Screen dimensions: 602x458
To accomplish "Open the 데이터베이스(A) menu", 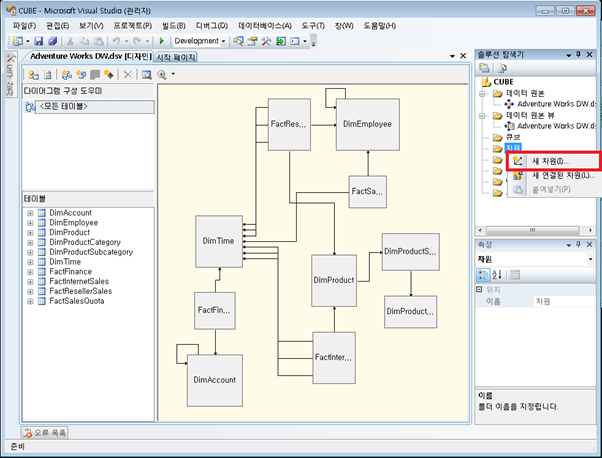I will (x=265, y=26).
